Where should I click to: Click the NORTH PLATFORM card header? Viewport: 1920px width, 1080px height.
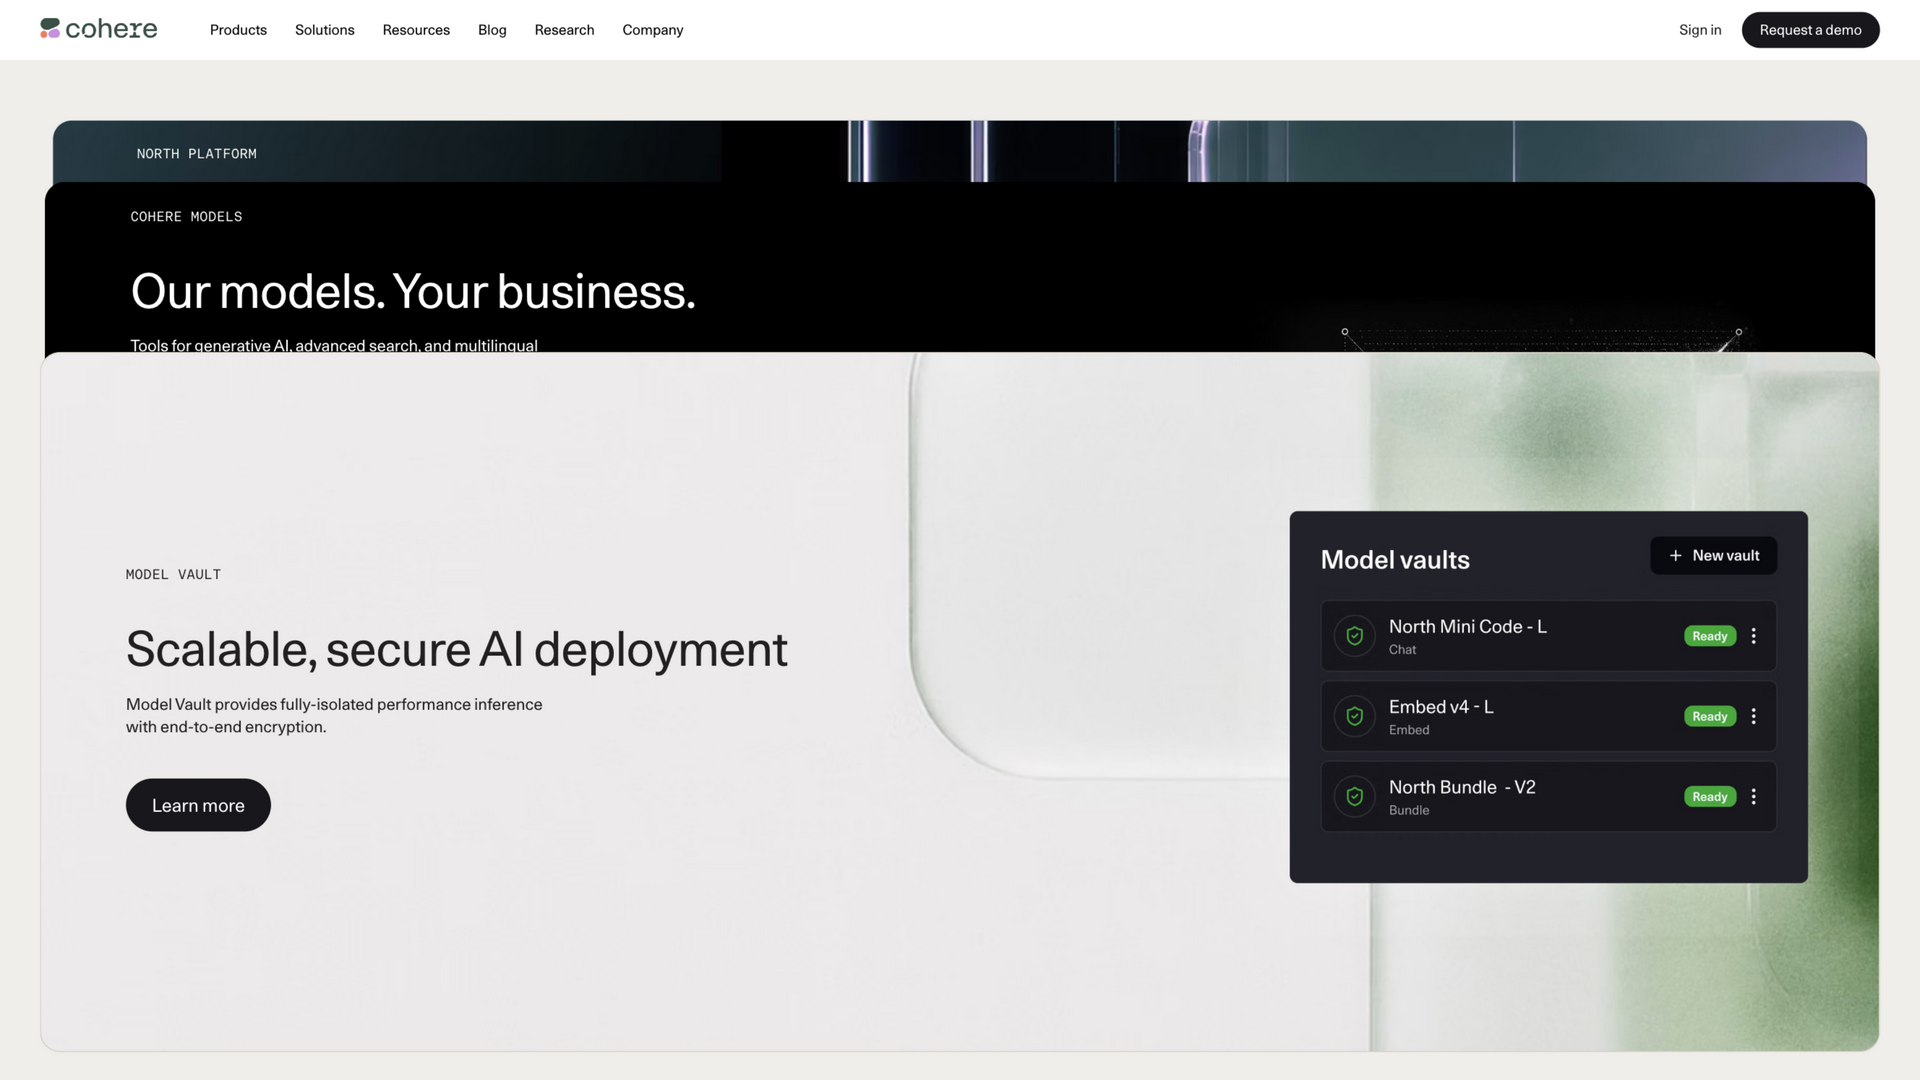(x=197, y=154)
